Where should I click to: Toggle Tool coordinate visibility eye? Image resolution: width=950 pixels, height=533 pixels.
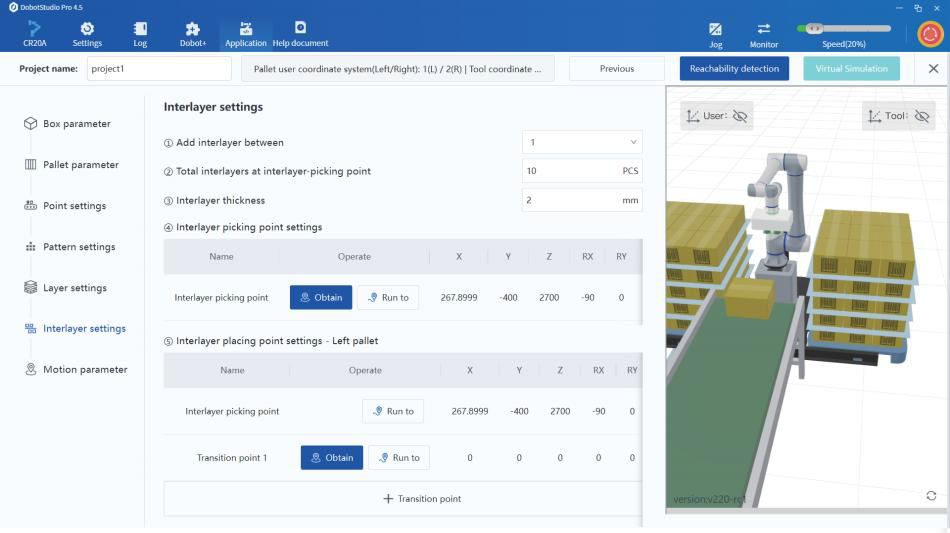point(921,116)
